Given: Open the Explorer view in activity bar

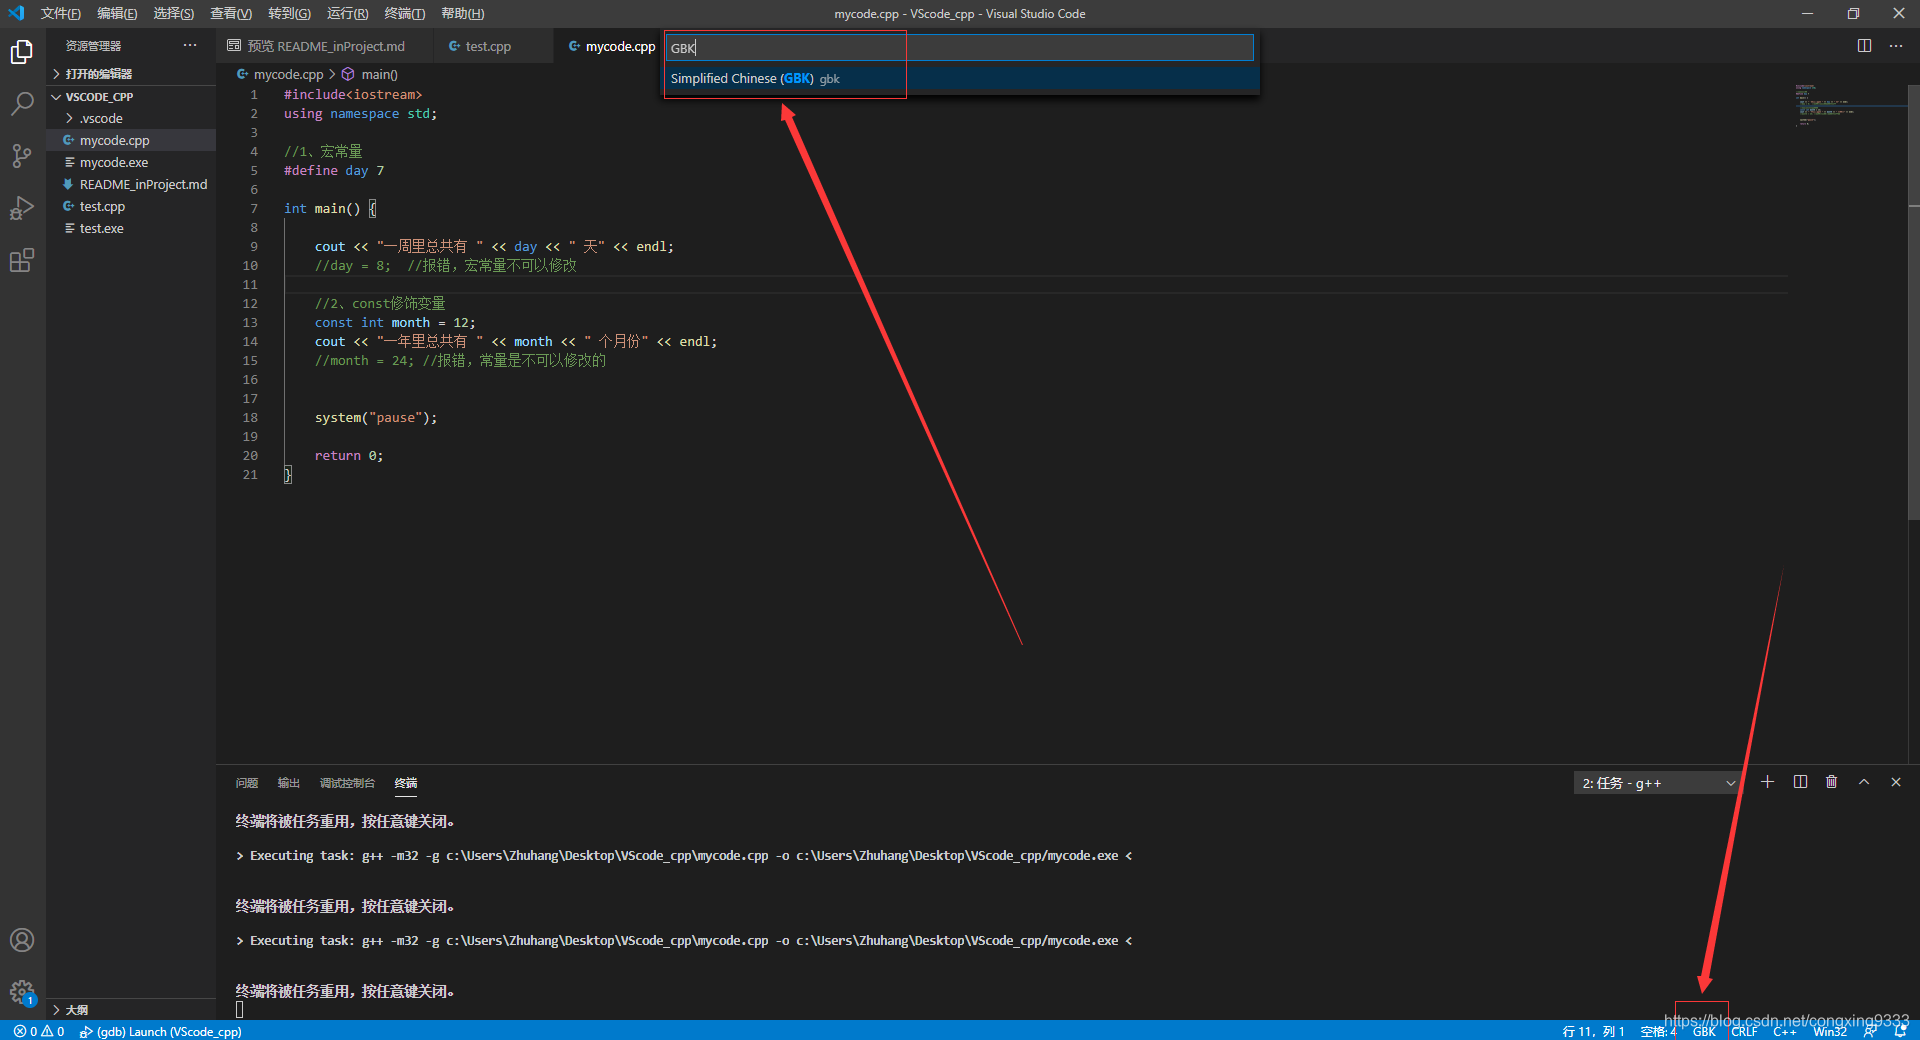Looking at the screenshot, I should [x=22, y=52].
